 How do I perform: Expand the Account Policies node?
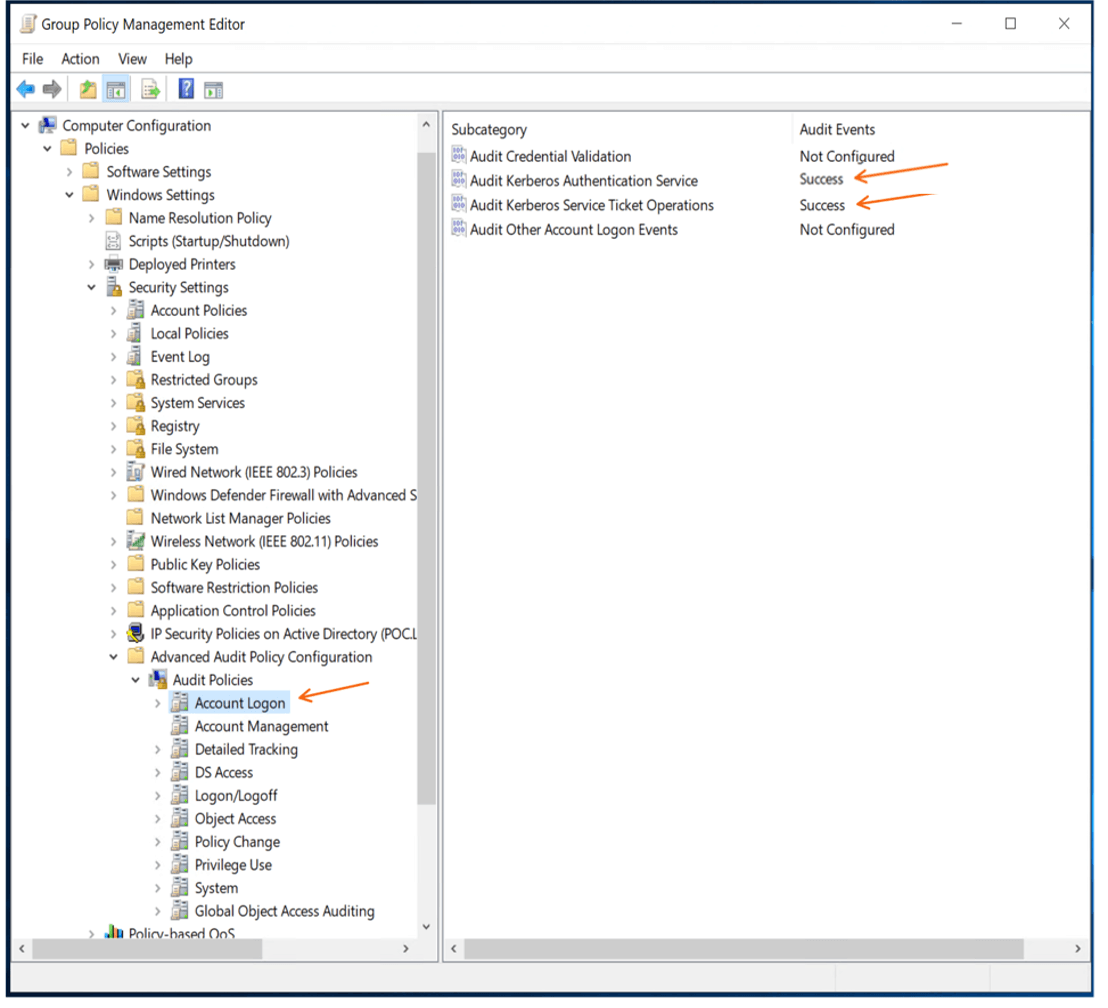pyautogui.click(x=114, y=311)
